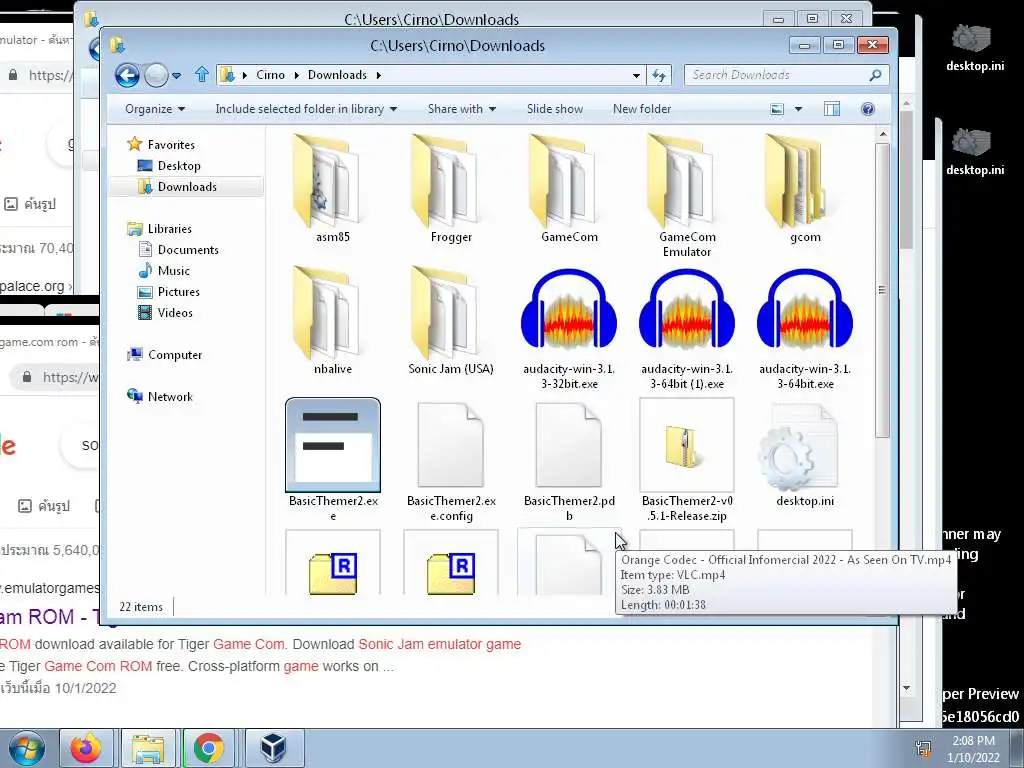
Task: Click New folder button
Action: click(x=641, y=109)
